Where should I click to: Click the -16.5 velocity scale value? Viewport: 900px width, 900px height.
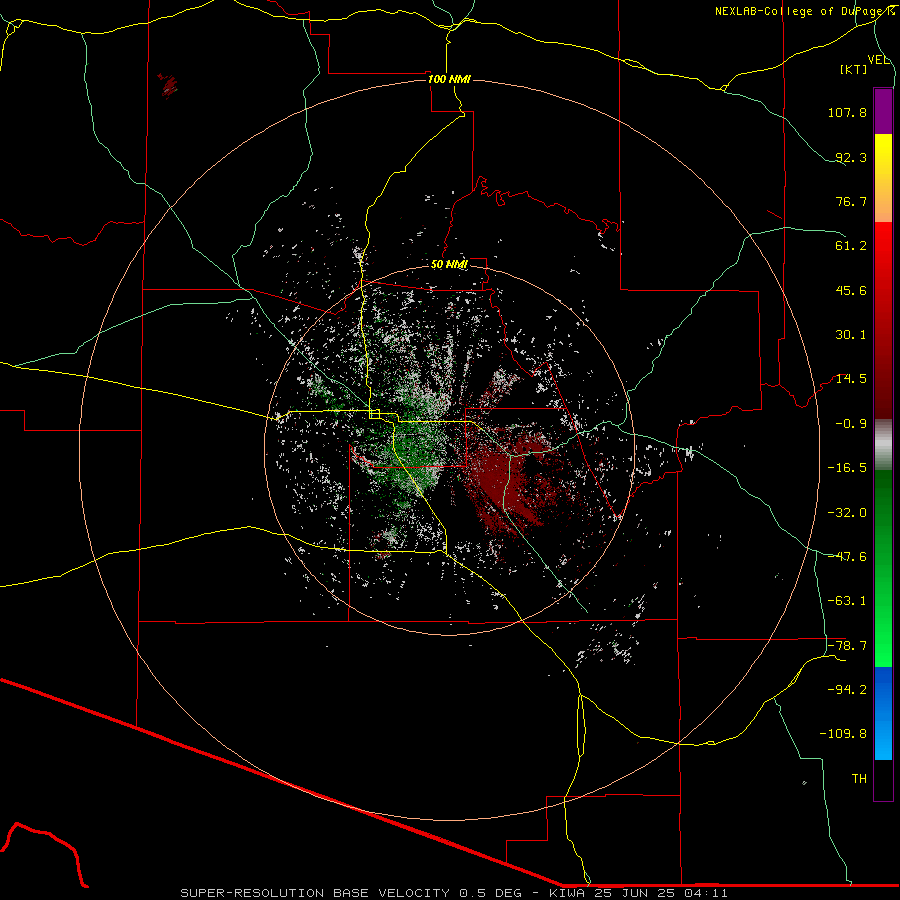click(847, 468)
